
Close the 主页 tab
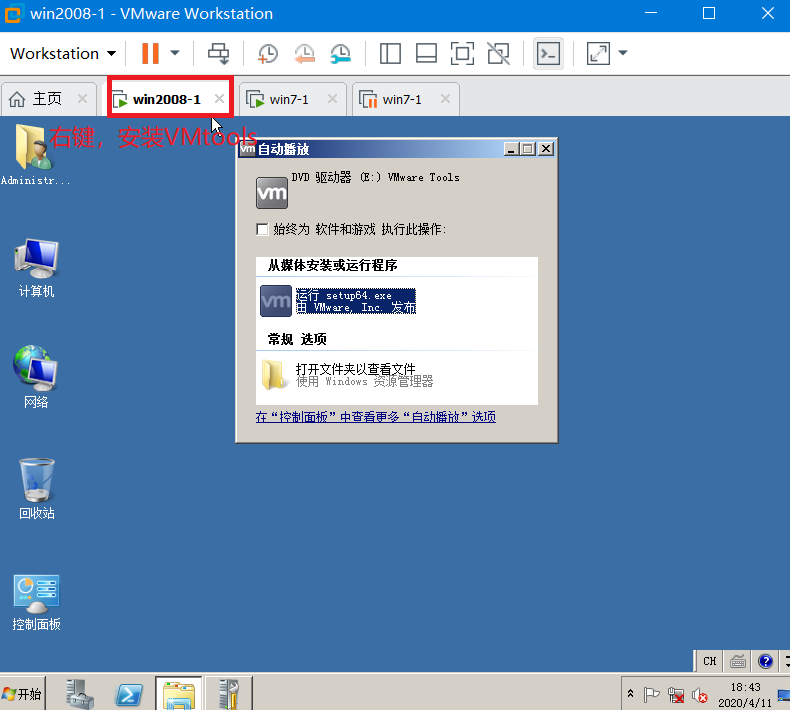pos(82,99)
